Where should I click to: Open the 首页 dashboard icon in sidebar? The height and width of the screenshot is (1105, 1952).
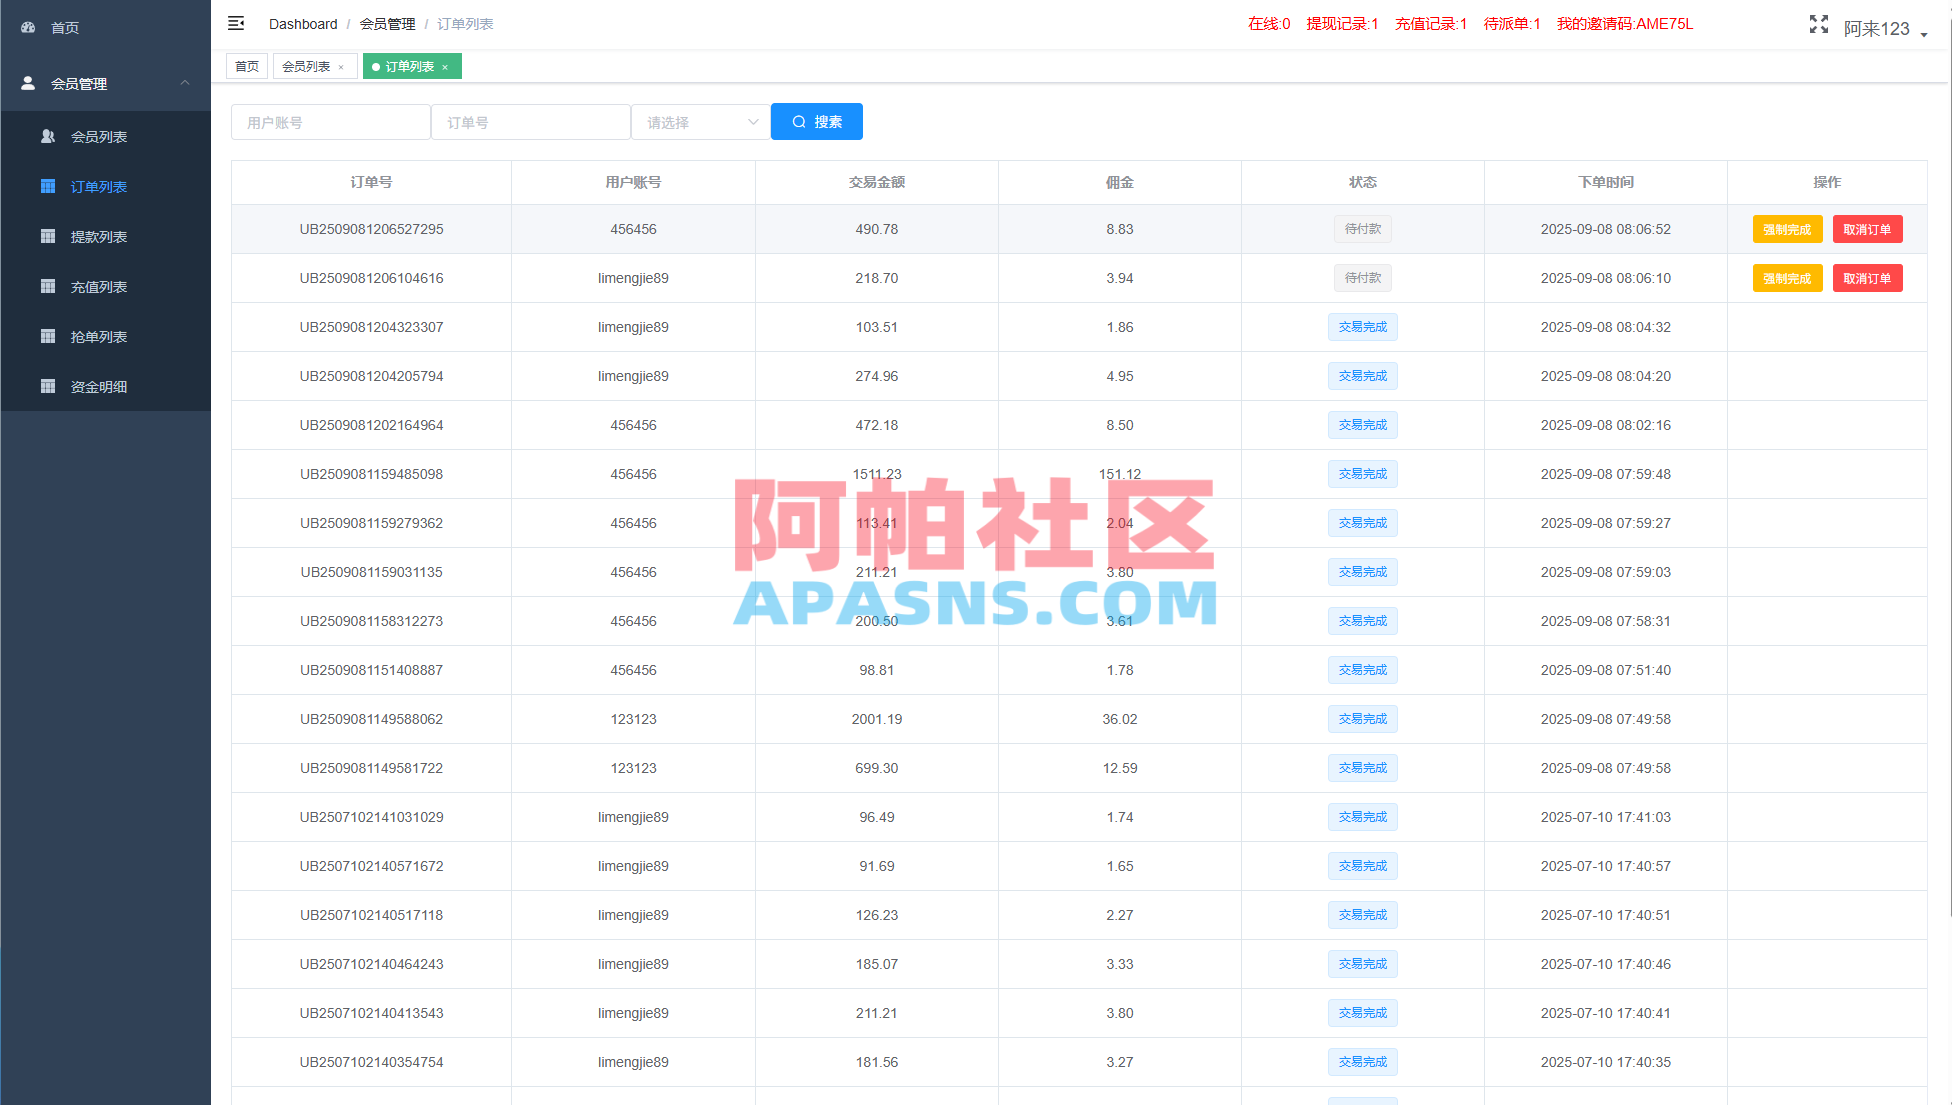pyautogui.click(x=27, y=27)
